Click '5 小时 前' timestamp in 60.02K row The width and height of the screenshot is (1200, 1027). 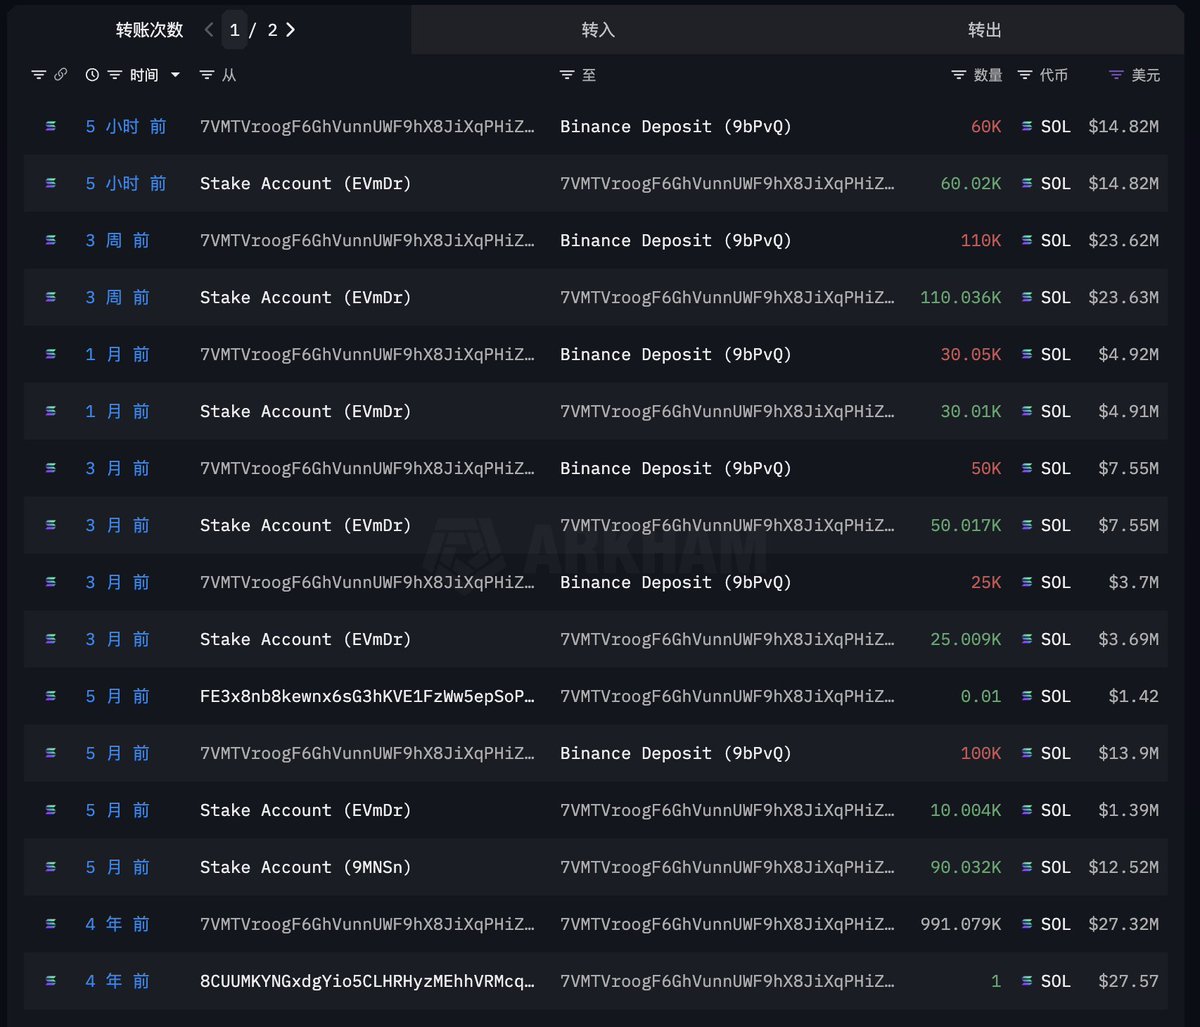[126, 183]
